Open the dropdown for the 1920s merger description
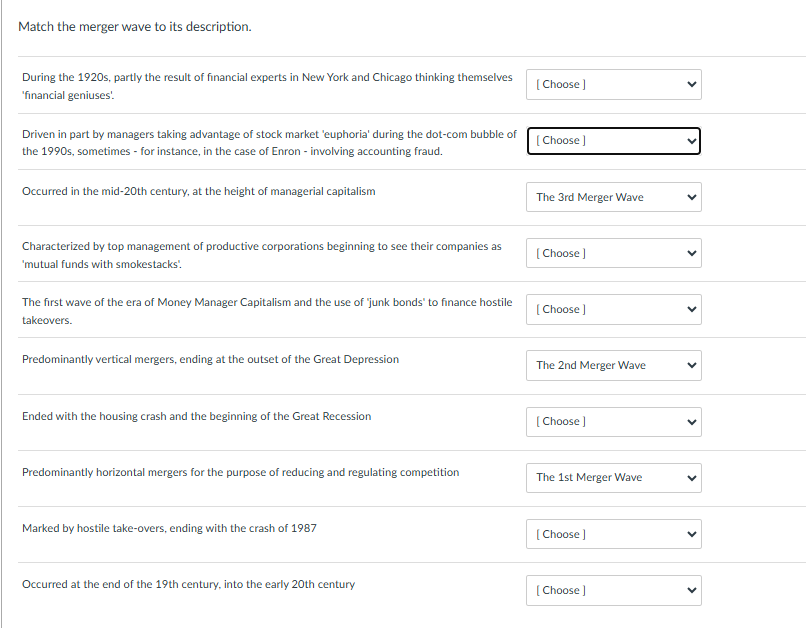Viewport: 806px width, 628px height. point(613,84)
